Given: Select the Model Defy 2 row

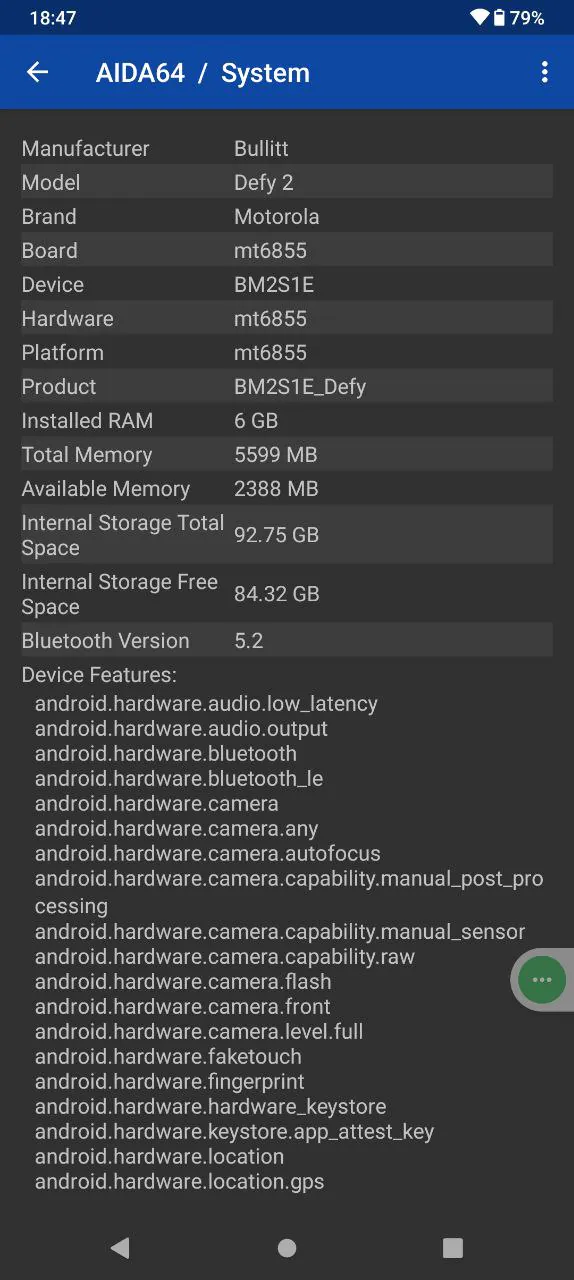Looking at the screenshot, I should click(287, 182).
